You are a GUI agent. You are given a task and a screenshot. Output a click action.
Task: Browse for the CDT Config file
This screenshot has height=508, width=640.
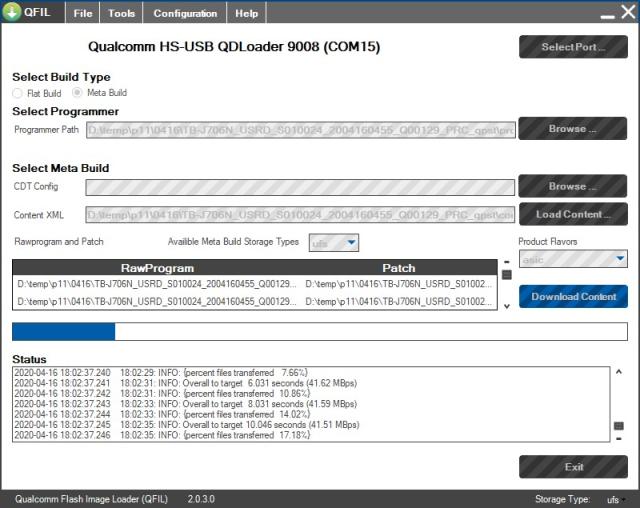(573, 186)
